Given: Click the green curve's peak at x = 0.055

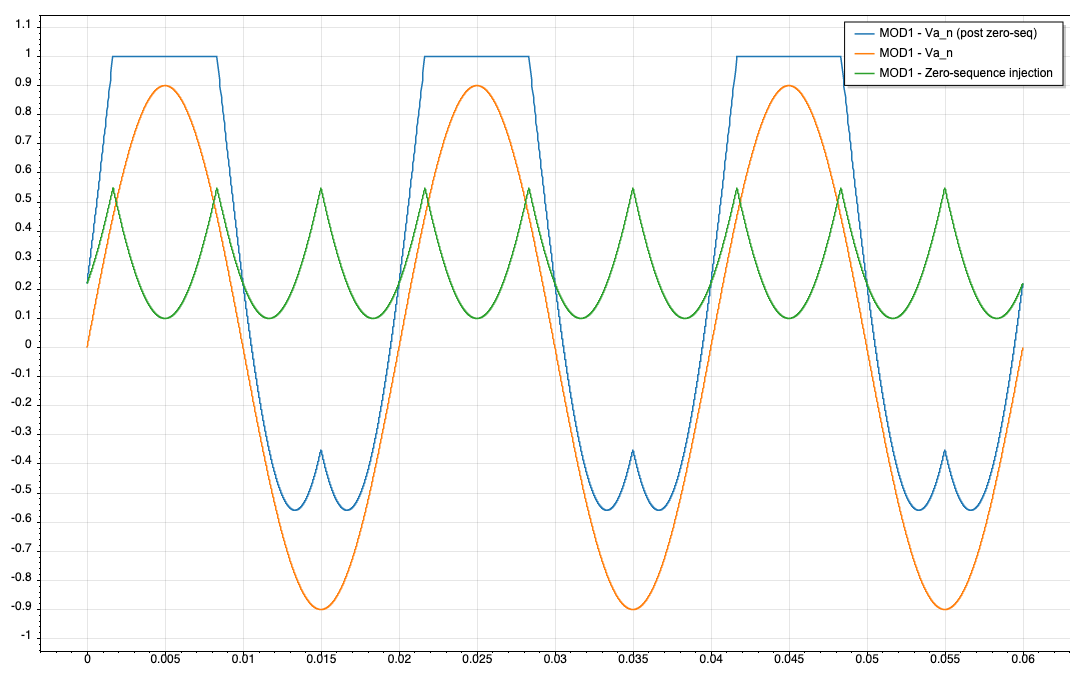Looking at the screenshot, I should pos(945,188).
